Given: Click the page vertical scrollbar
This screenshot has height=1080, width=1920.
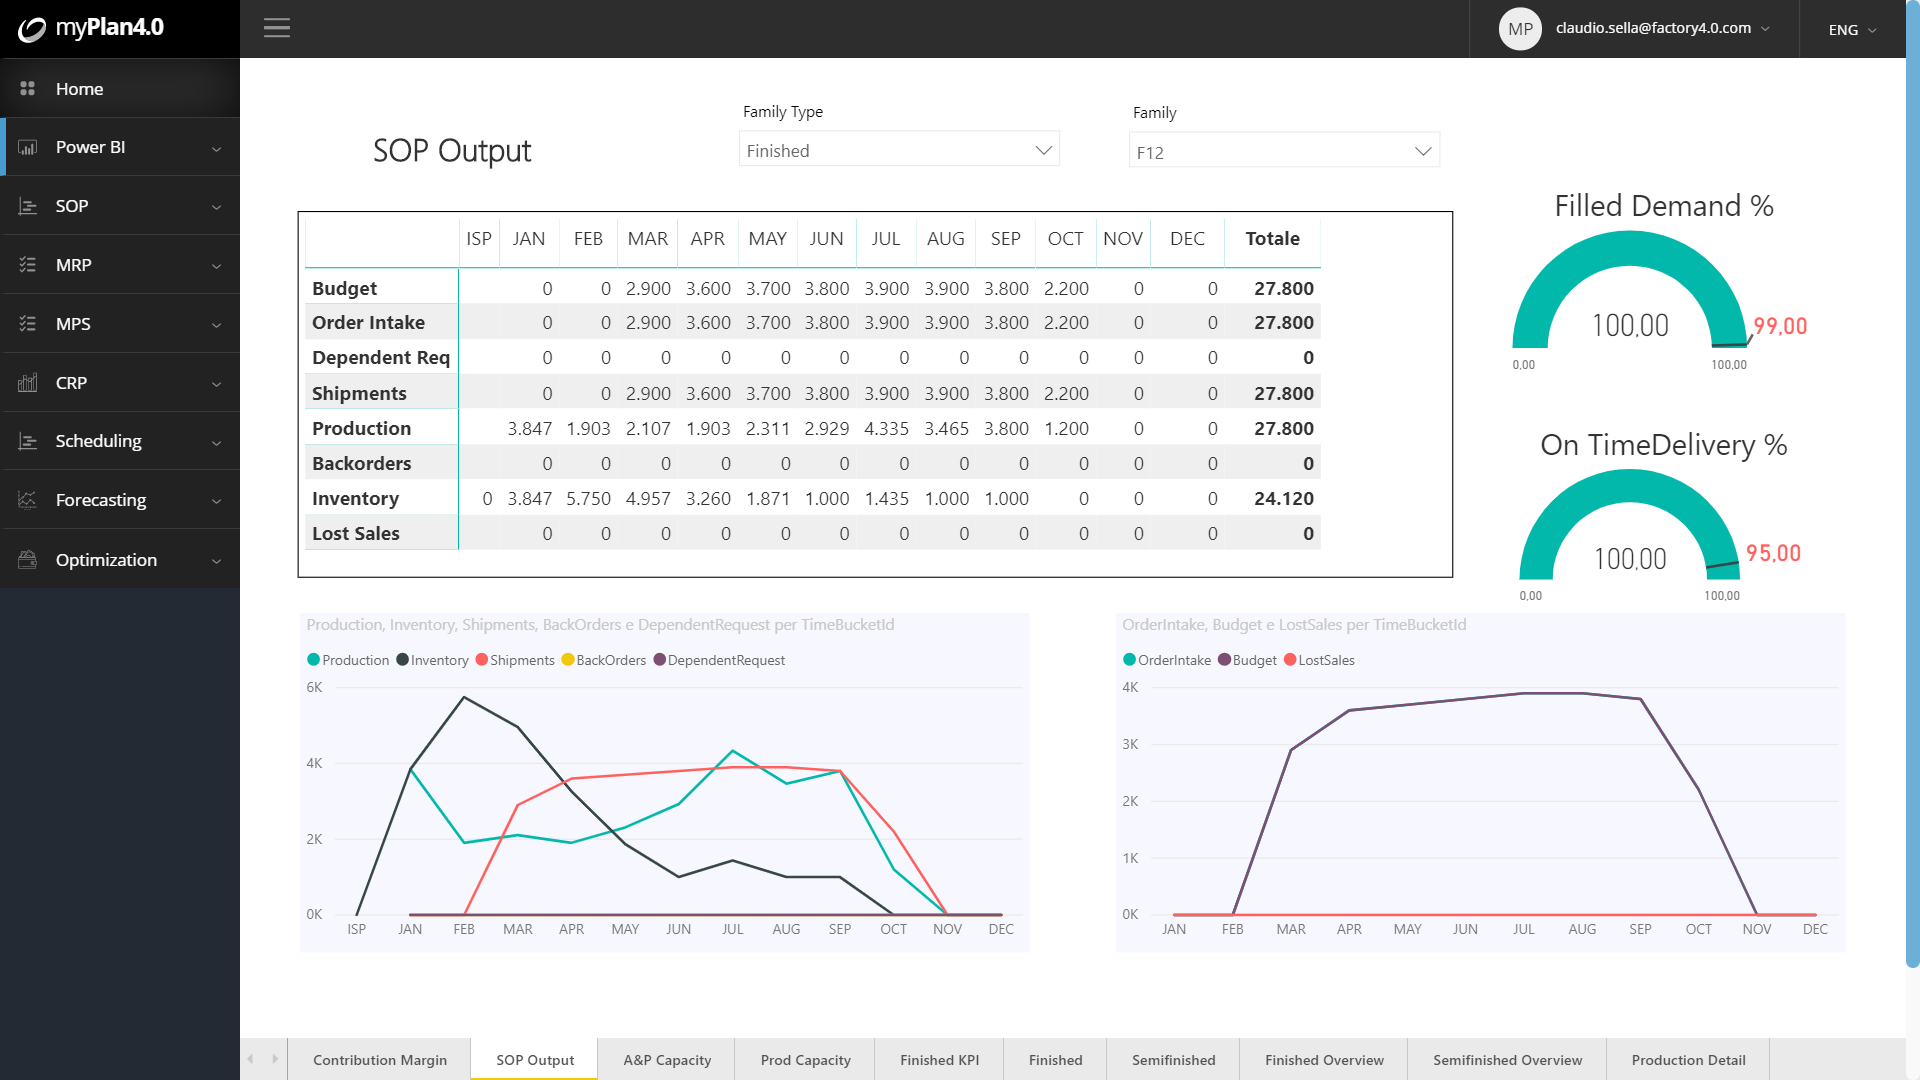Looking at the screenshot, I should pyautogui.click(x=1912, y=484).
